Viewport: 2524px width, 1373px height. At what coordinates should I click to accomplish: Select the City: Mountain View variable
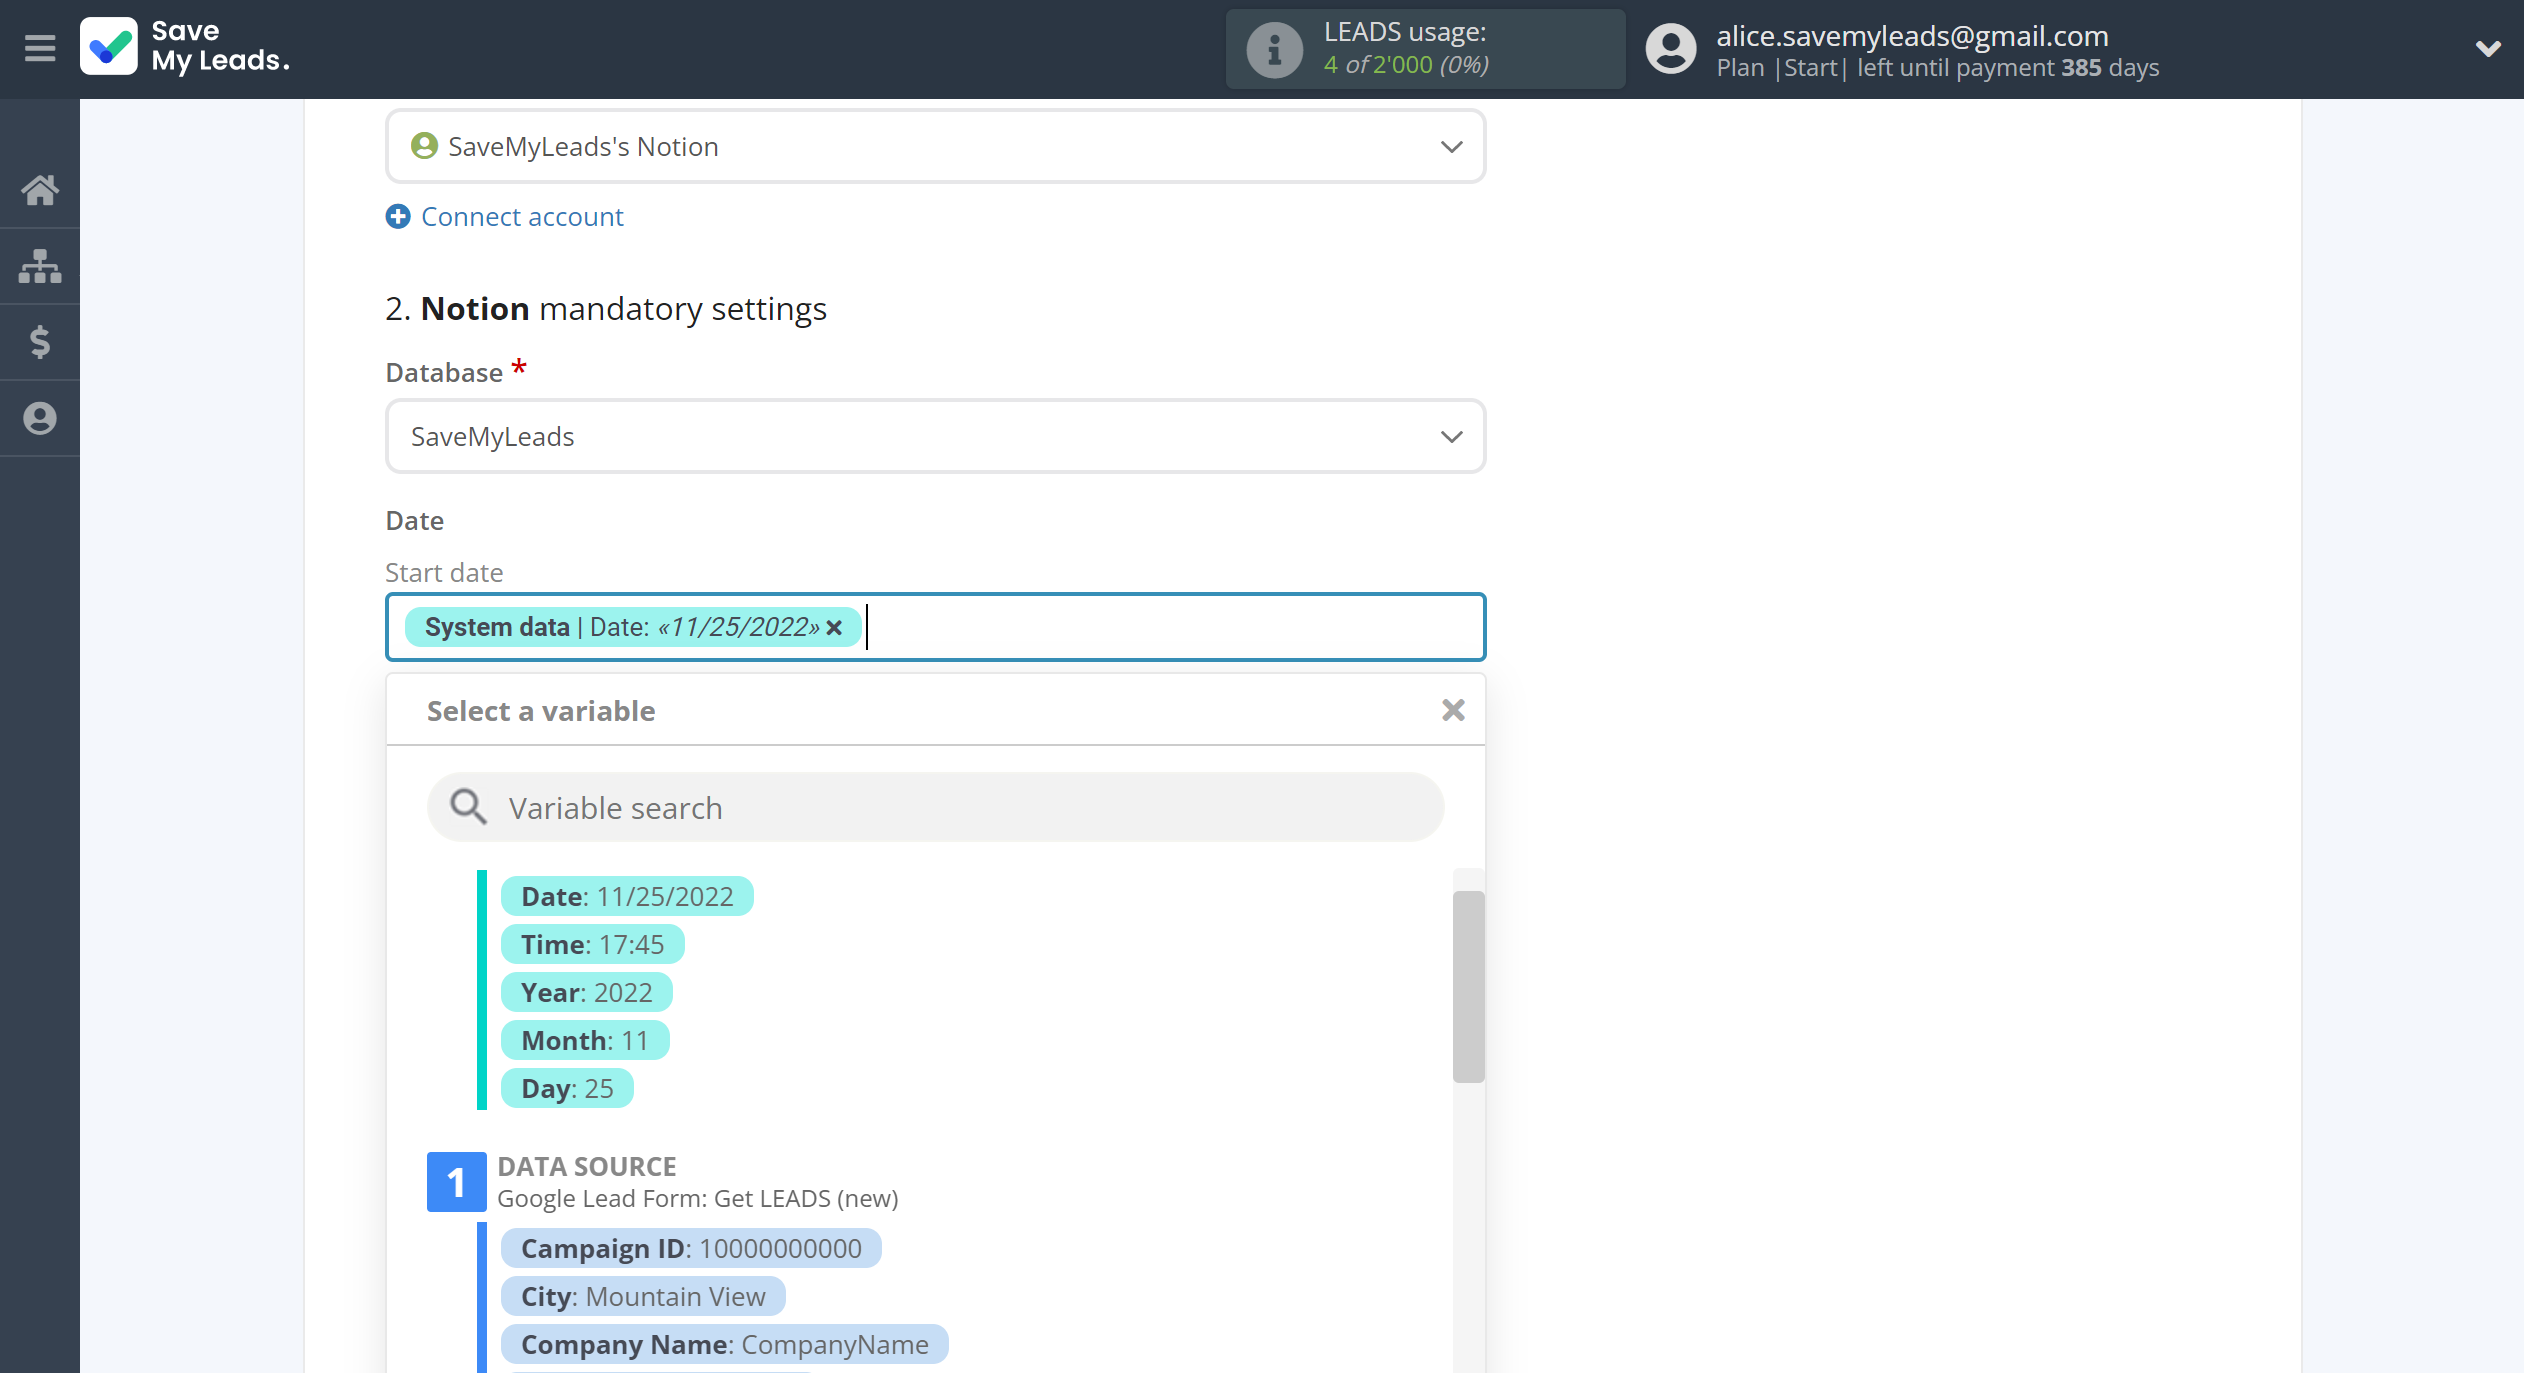tap(643, 1296)
